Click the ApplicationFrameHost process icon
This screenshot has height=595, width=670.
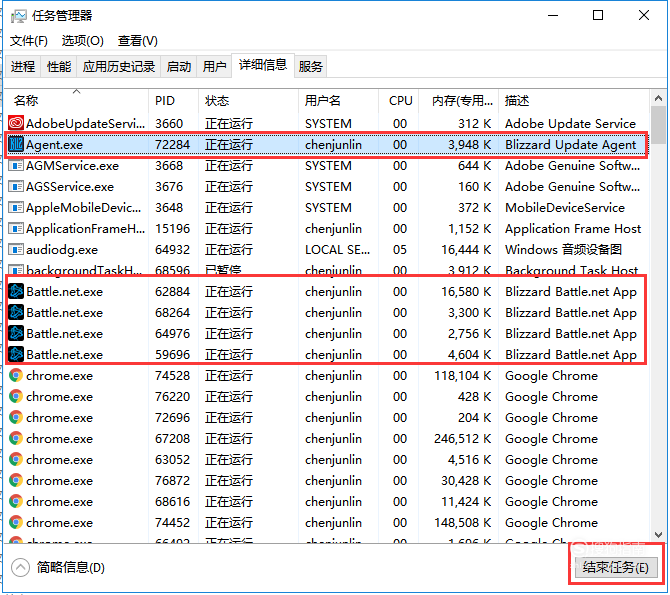tap(16, 228)
